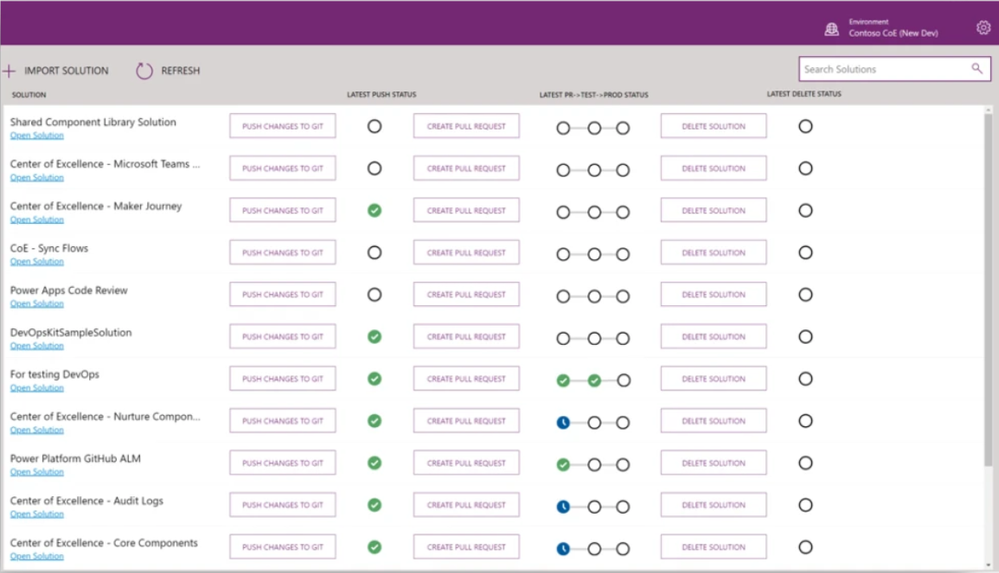Create Pull Request for For testing DevOps
The height and width of the screenshot is (573, 999).
(x=466, y=379)
